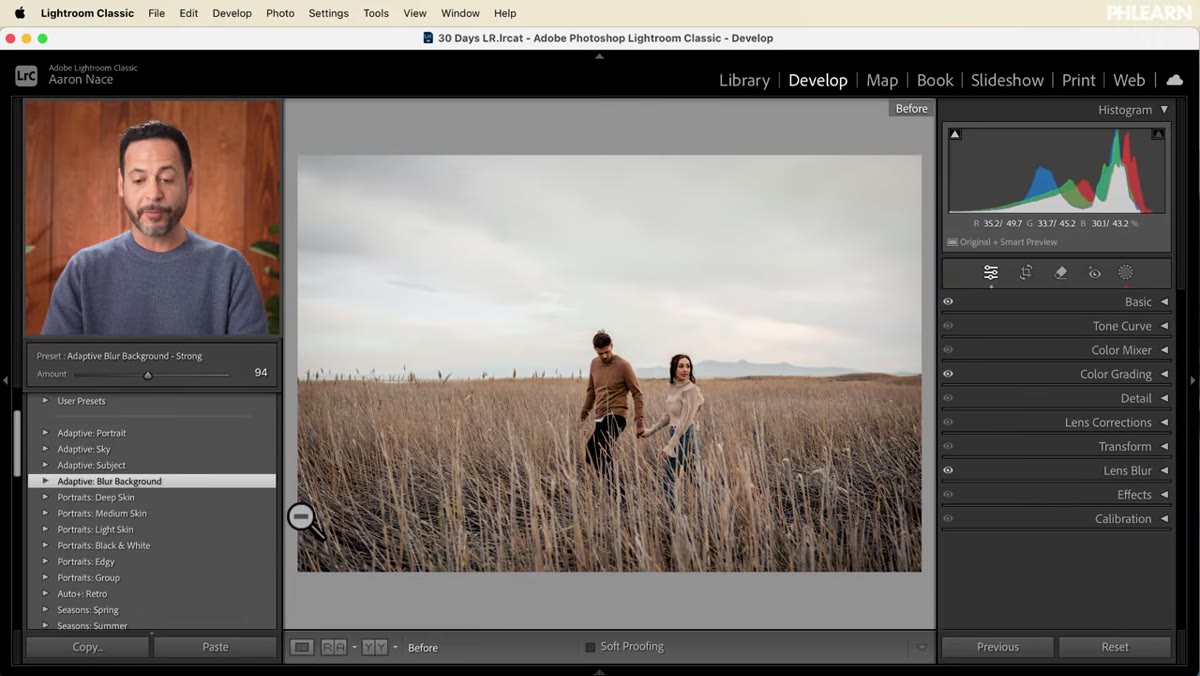Hide top module panel arrow
Image resolution: width=1200 pixels, height=676 pixels.
[599, 57]
